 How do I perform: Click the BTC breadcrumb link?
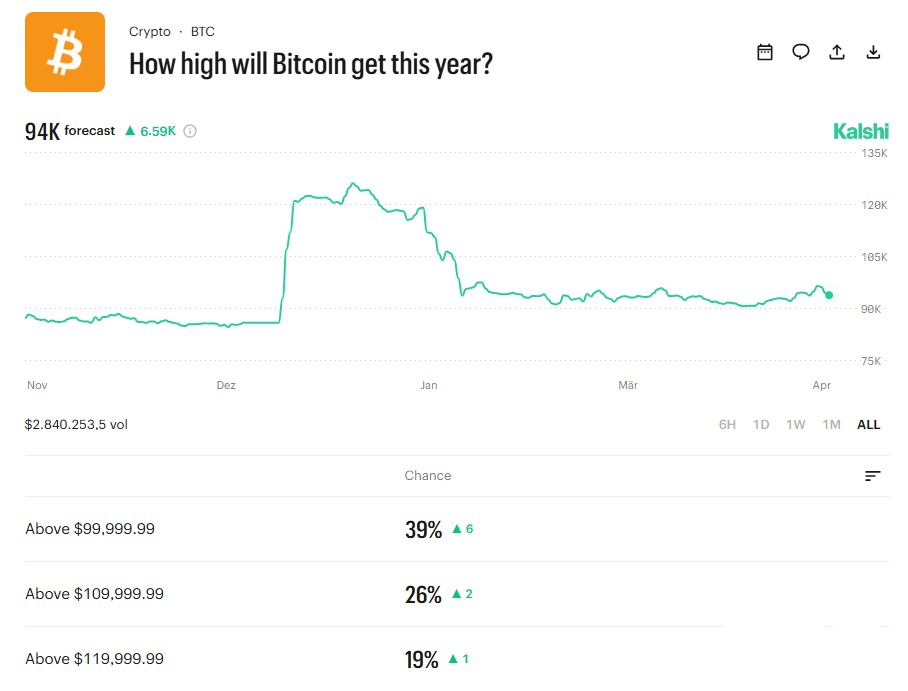click(203, 32)
